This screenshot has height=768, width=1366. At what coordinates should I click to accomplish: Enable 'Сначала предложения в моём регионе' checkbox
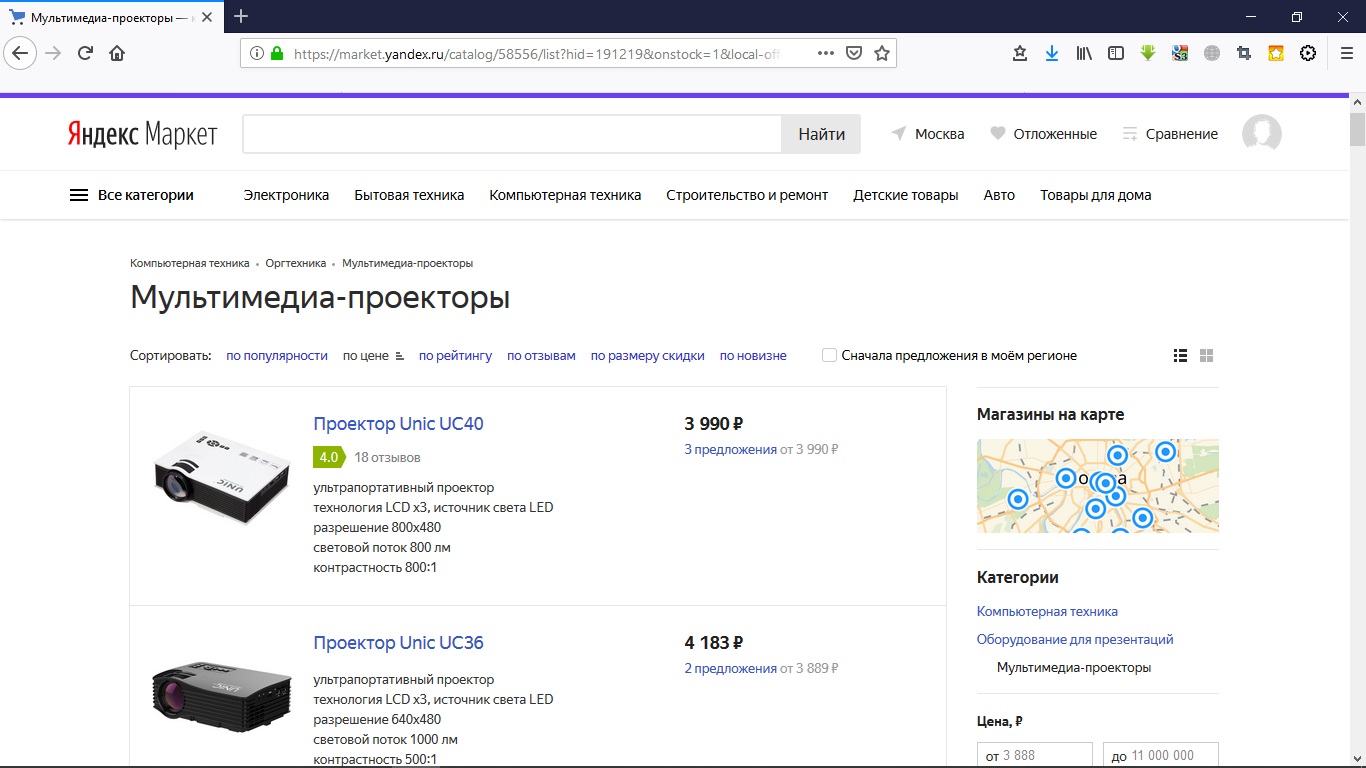(829, 355)
